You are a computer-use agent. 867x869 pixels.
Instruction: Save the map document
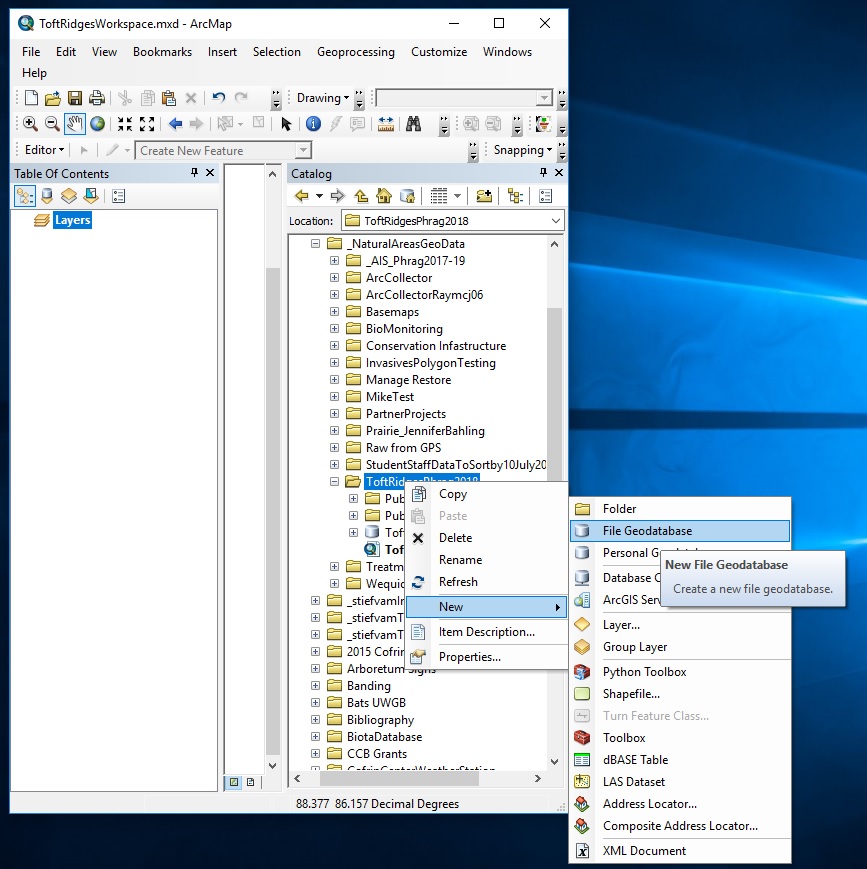pyautogui.click(x=75, y=98)
